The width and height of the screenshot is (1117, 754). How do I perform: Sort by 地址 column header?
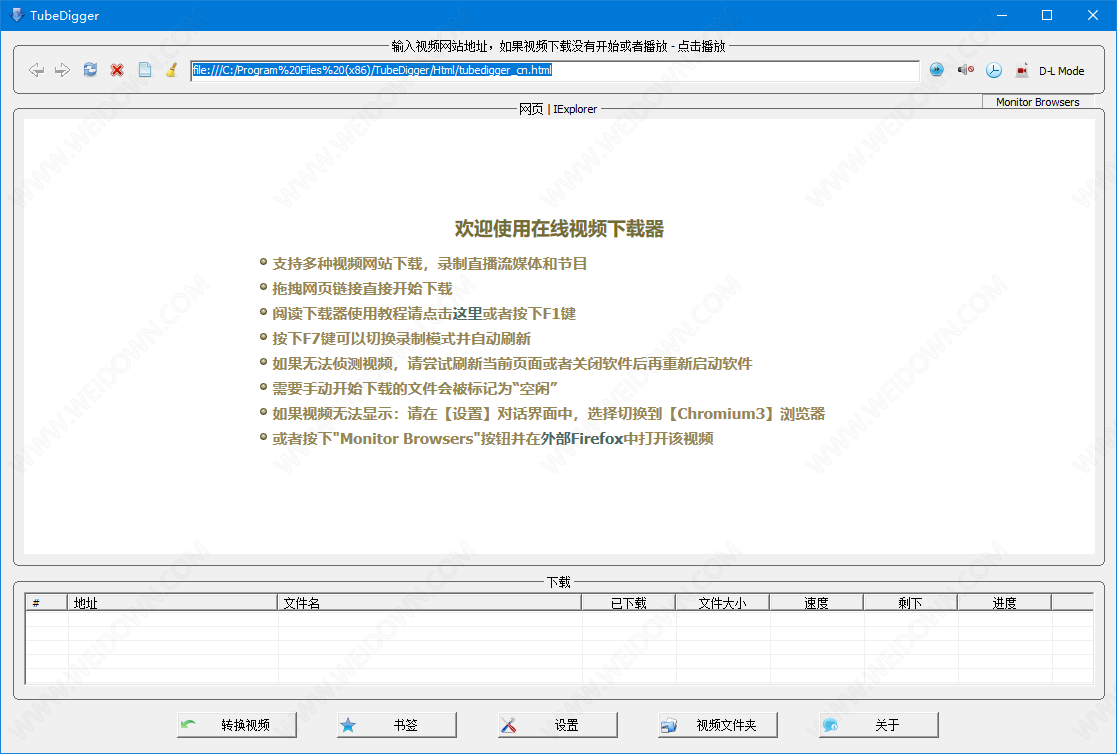[x=172, y=603]
